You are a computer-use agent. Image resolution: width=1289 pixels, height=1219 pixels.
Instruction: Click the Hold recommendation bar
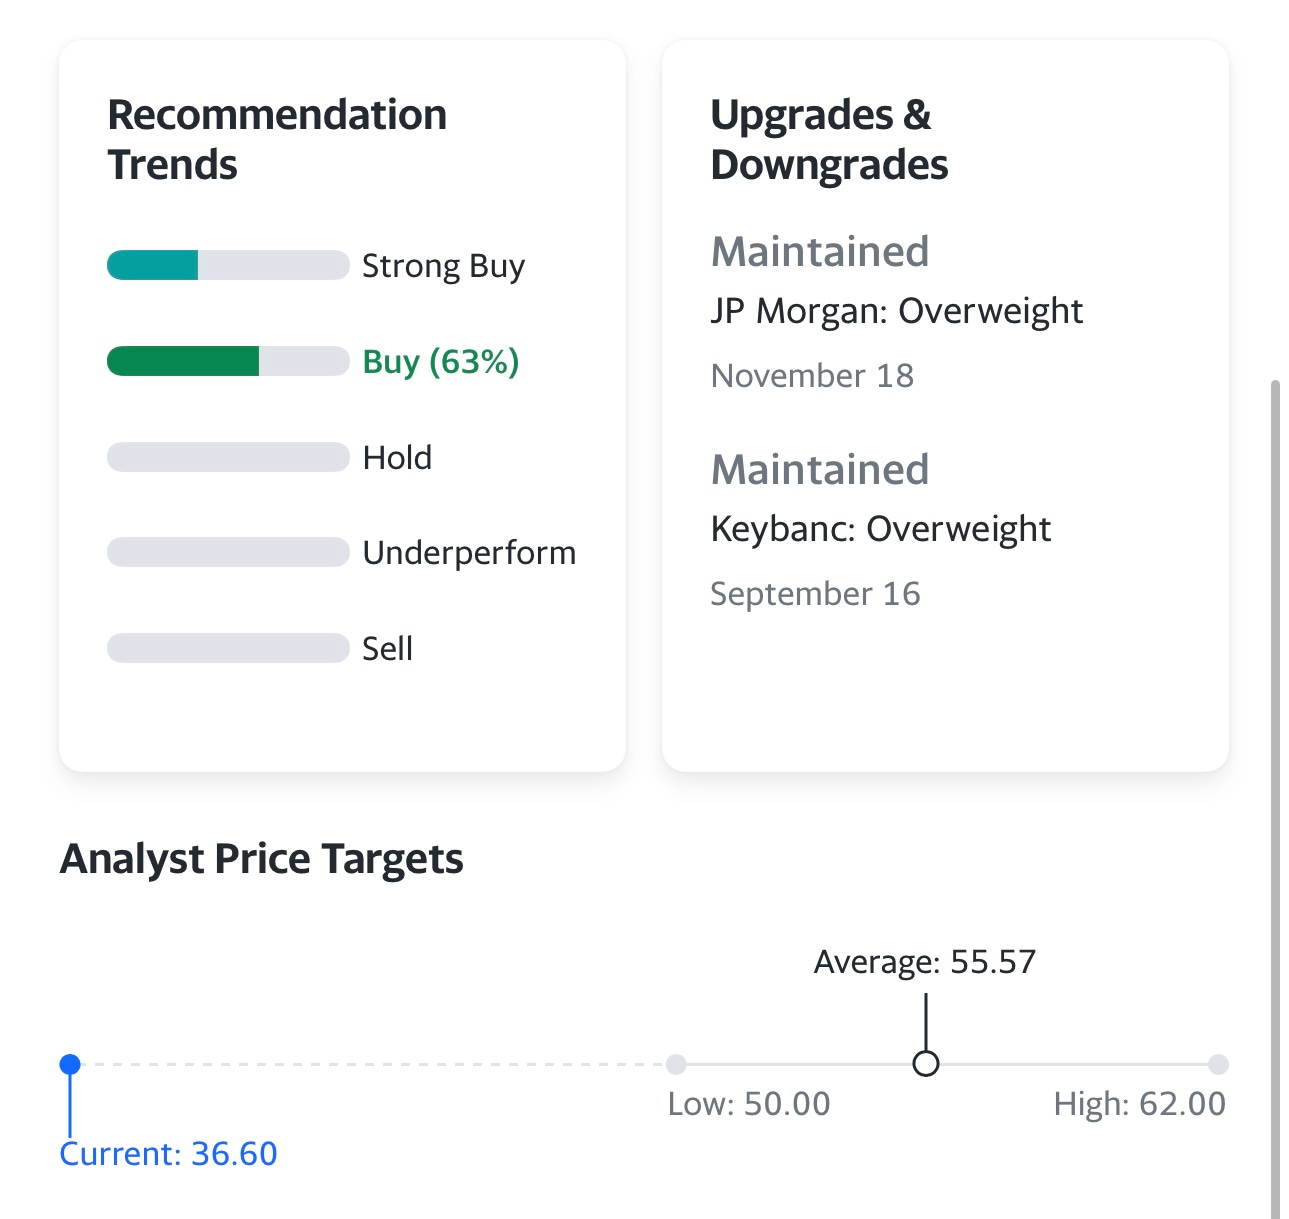pos(228,457)
